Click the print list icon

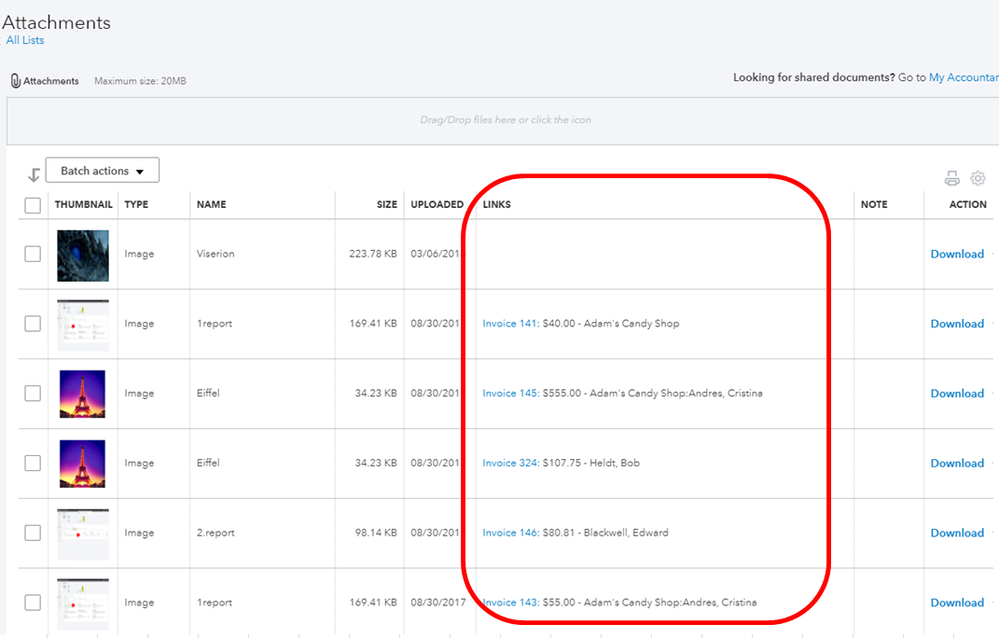(952, 178)
